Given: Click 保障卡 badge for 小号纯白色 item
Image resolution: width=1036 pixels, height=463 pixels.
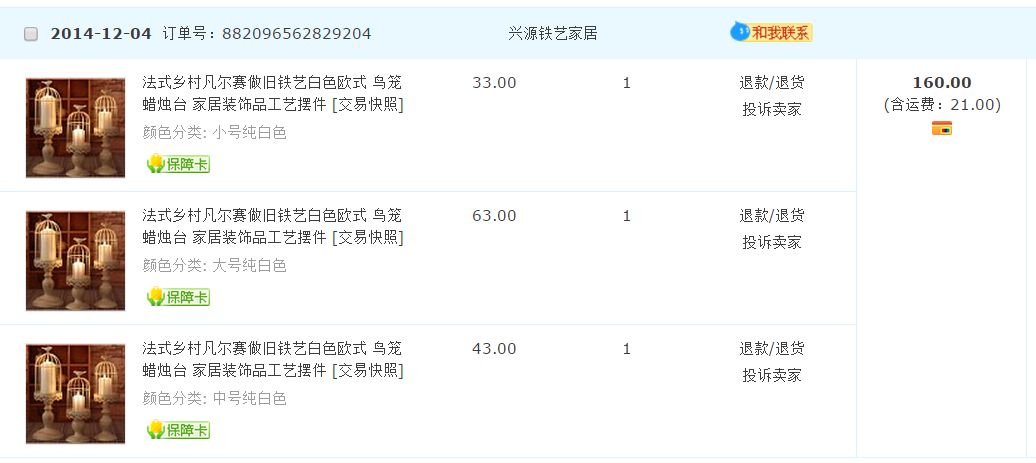Looking at the screenshot, I should click(178, 164).
